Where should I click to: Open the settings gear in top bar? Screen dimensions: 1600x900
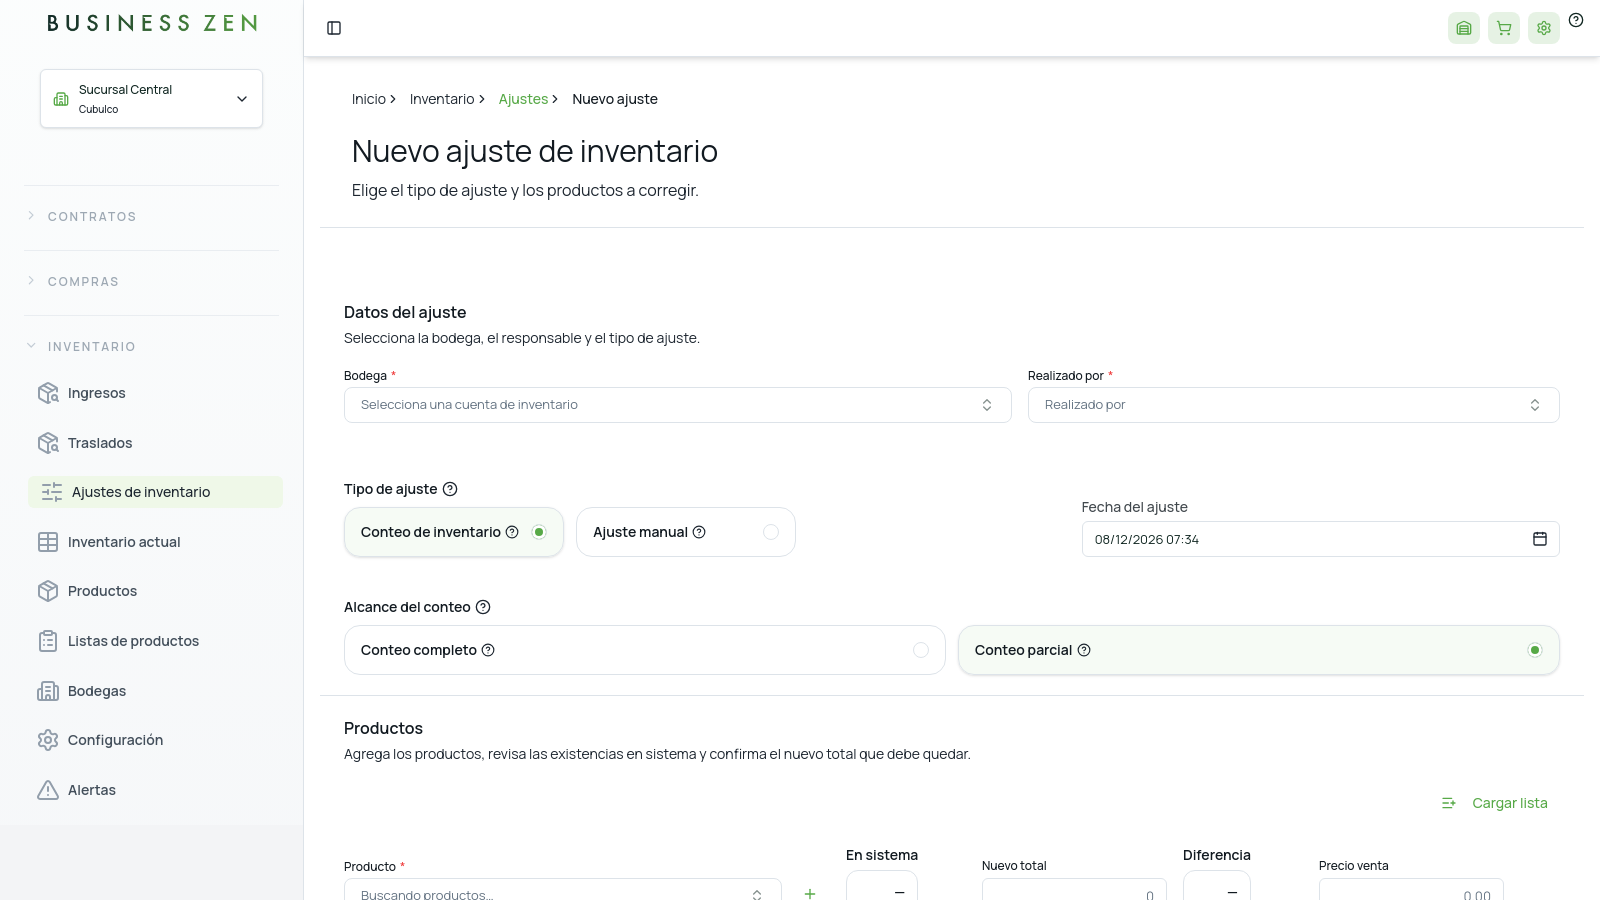pos(1544,28)
